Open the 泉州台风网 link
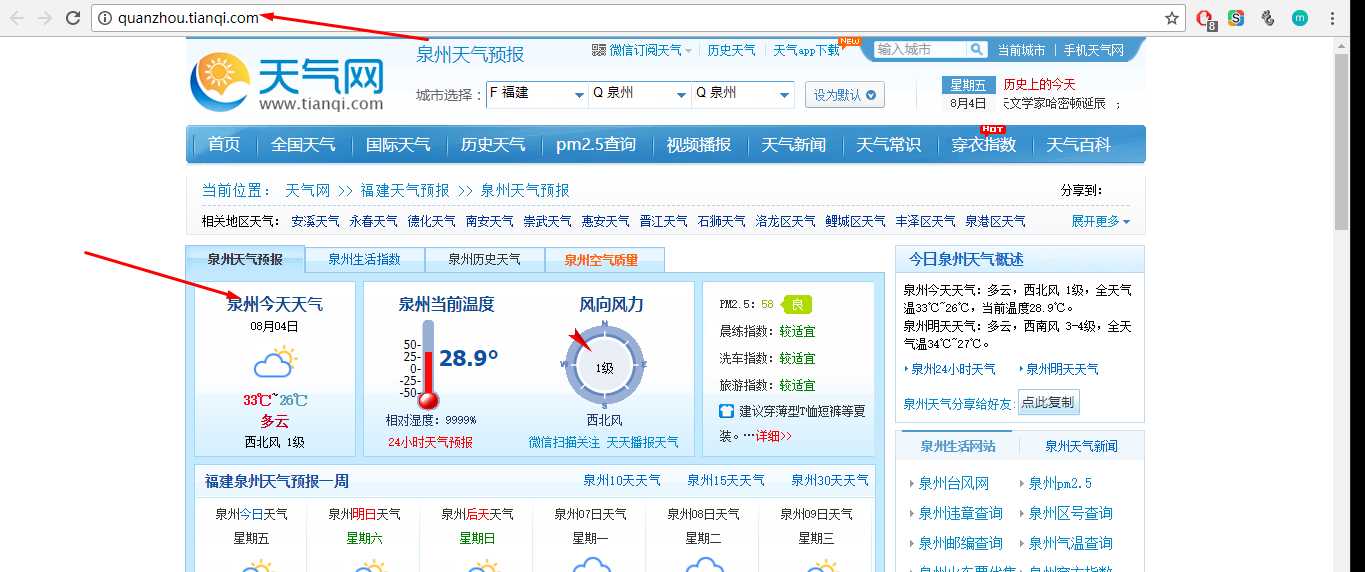The image size is (1365, 572). tap(954, 483)
